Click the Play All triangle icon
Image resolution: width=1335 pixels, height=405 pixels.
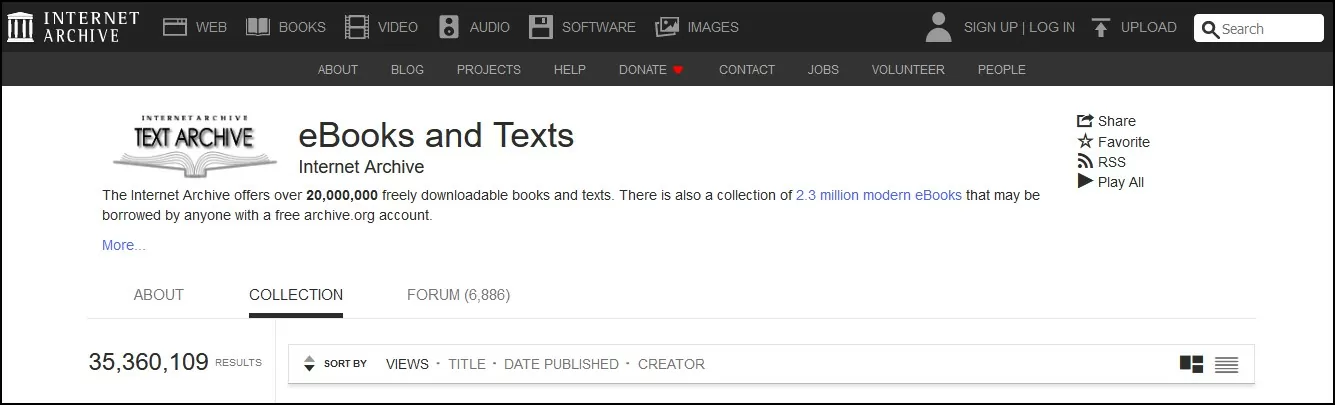click(1085, 181)
